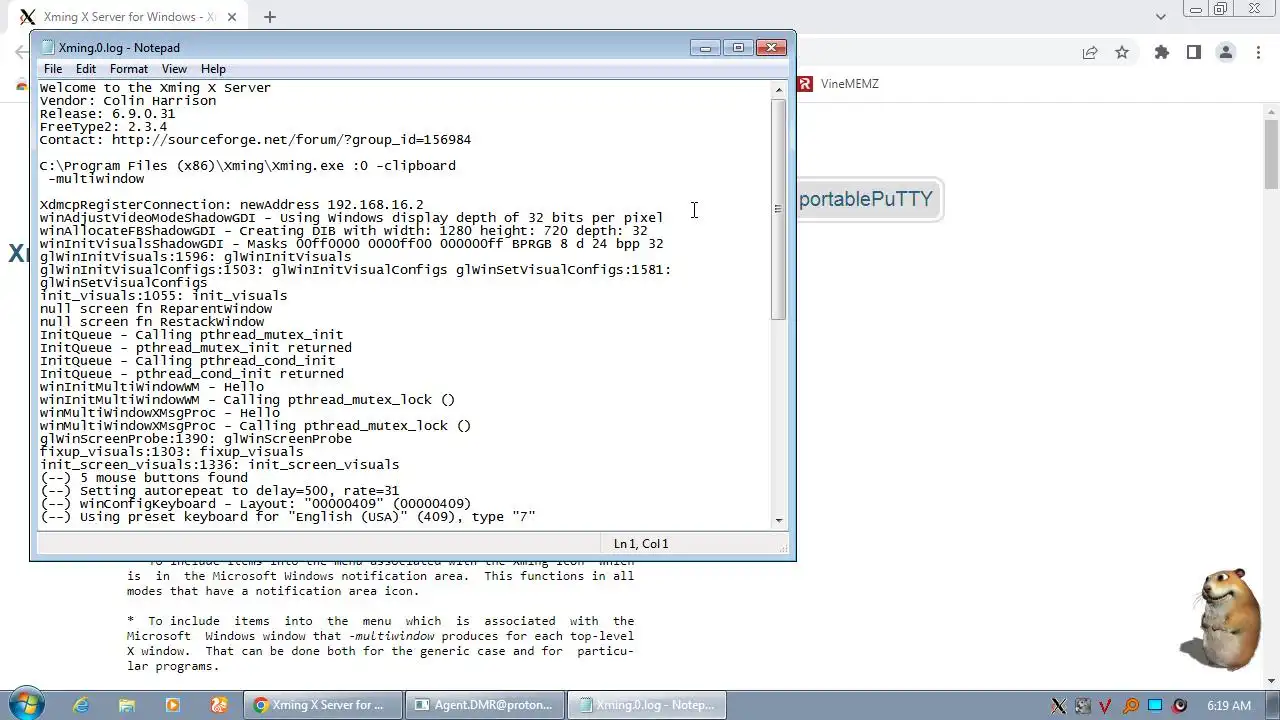
Task: Click the round dark tray icon left of the clock
Action: [1179, 706]
